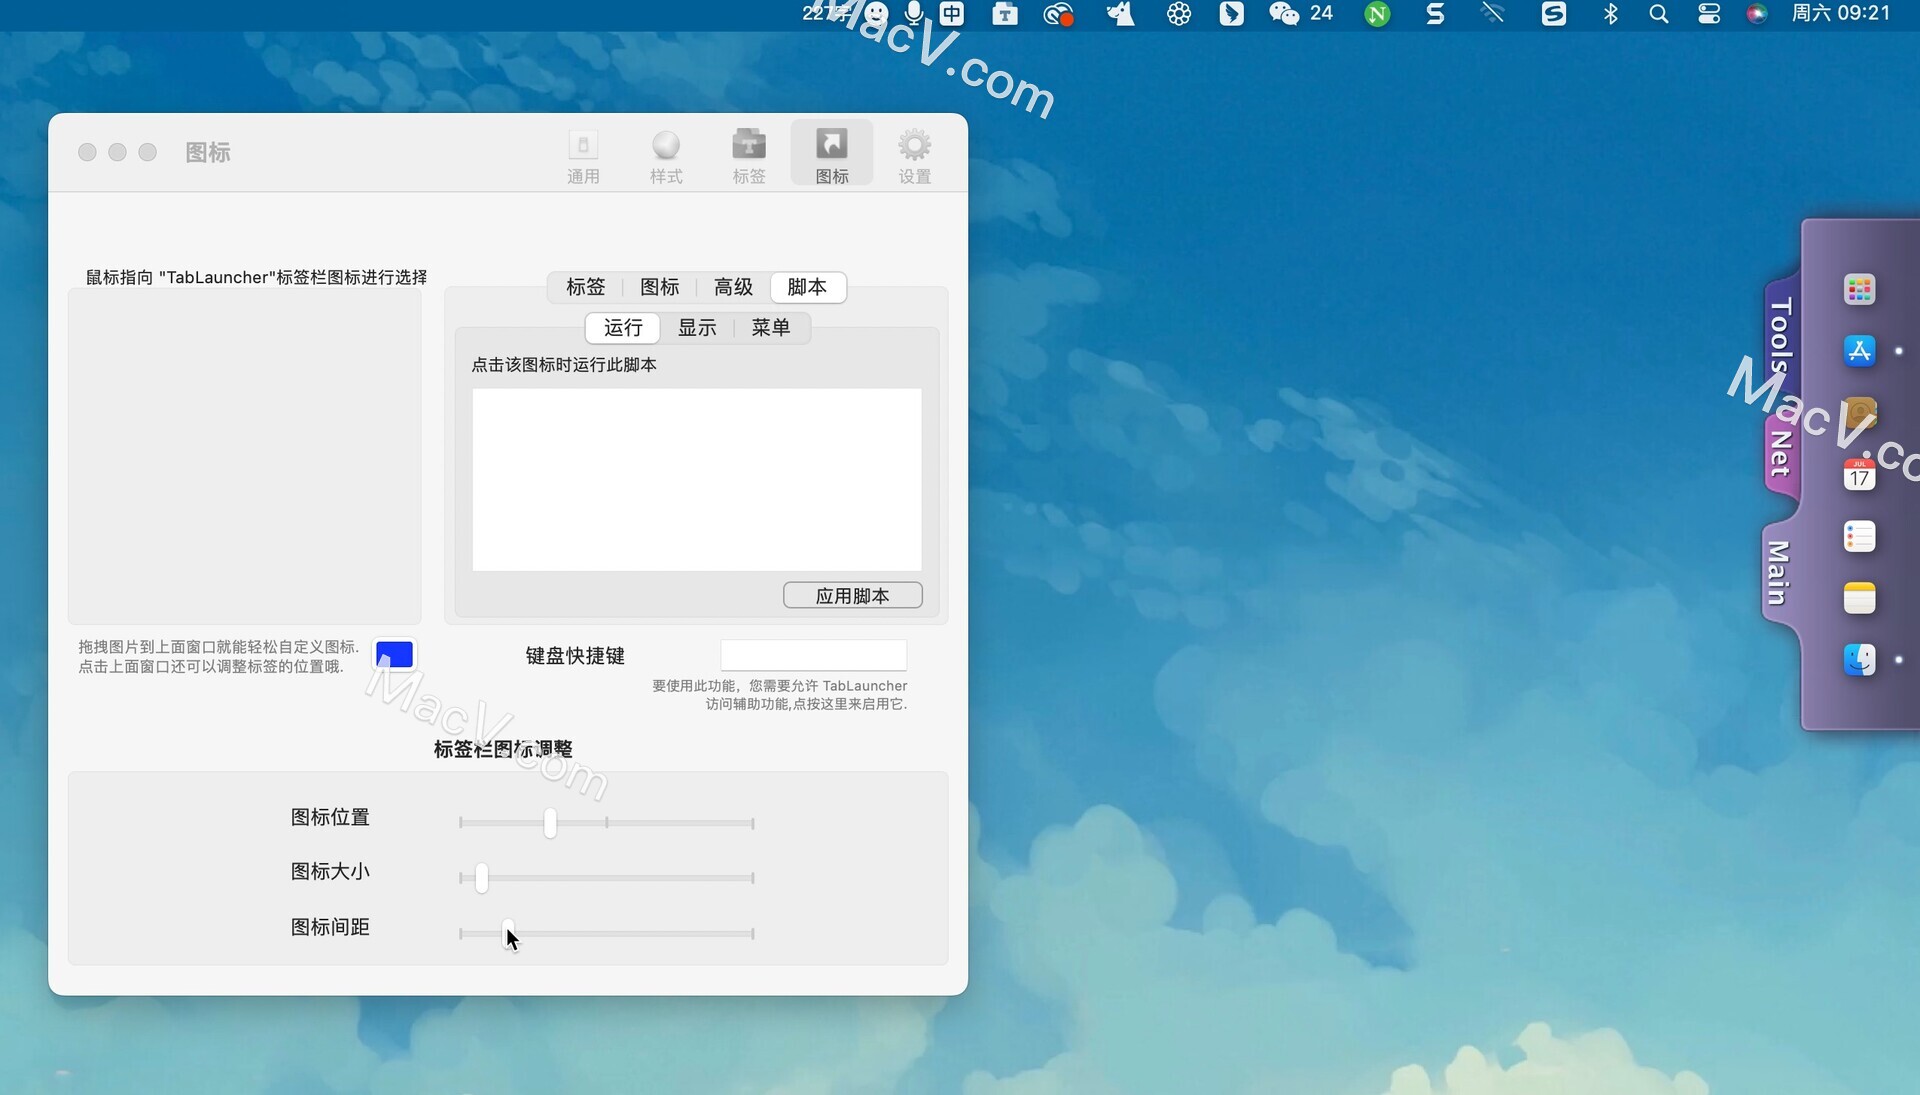Image resolution: width=1920 pixels, height=1095 pixels.
Task: Click the dog-shaped menu bar icon
Action: pyautogui.click(x=1120, y=13)
